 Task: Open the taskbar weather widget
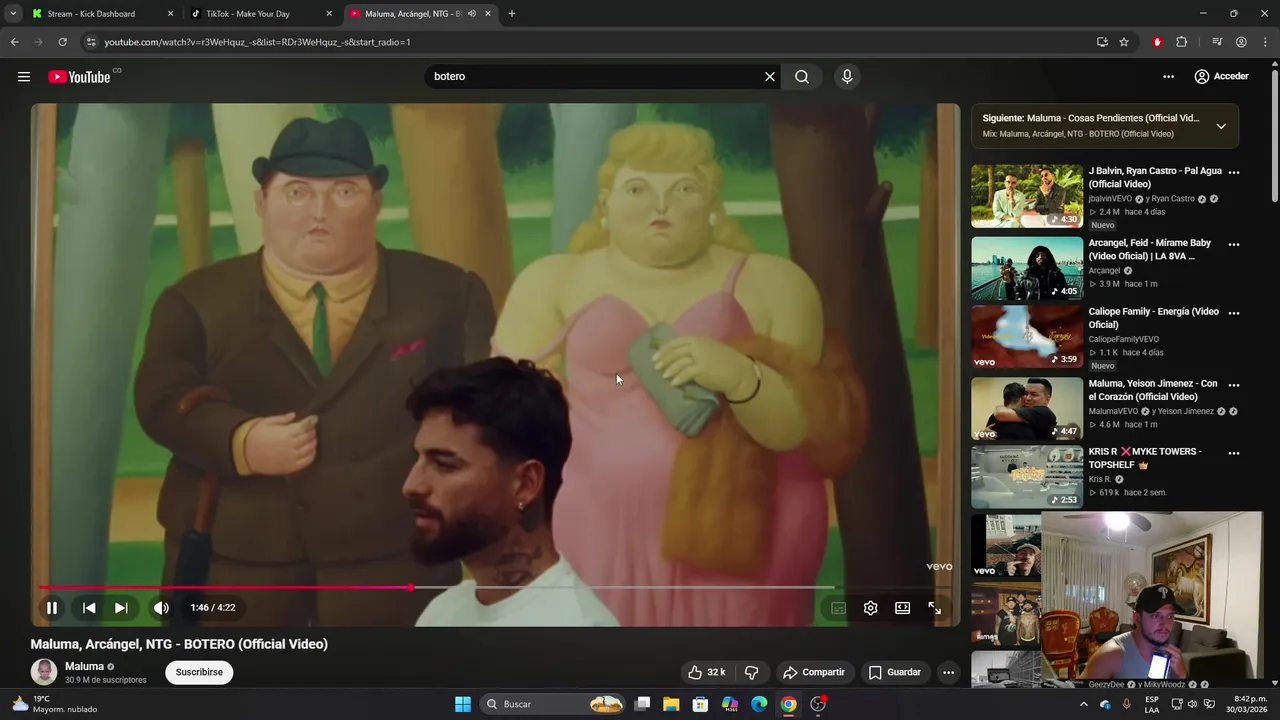[x=55, y=704]
